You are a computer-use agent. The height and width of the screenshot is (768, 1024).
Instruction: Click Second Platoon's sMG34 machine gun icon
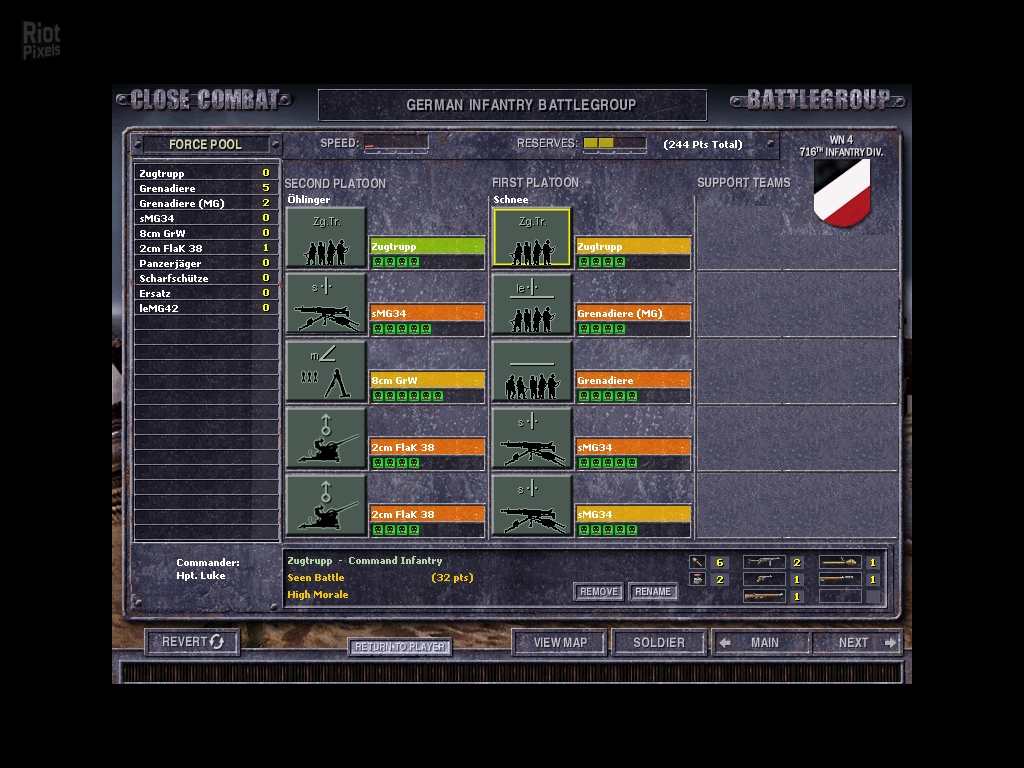(x=326, y=305)
